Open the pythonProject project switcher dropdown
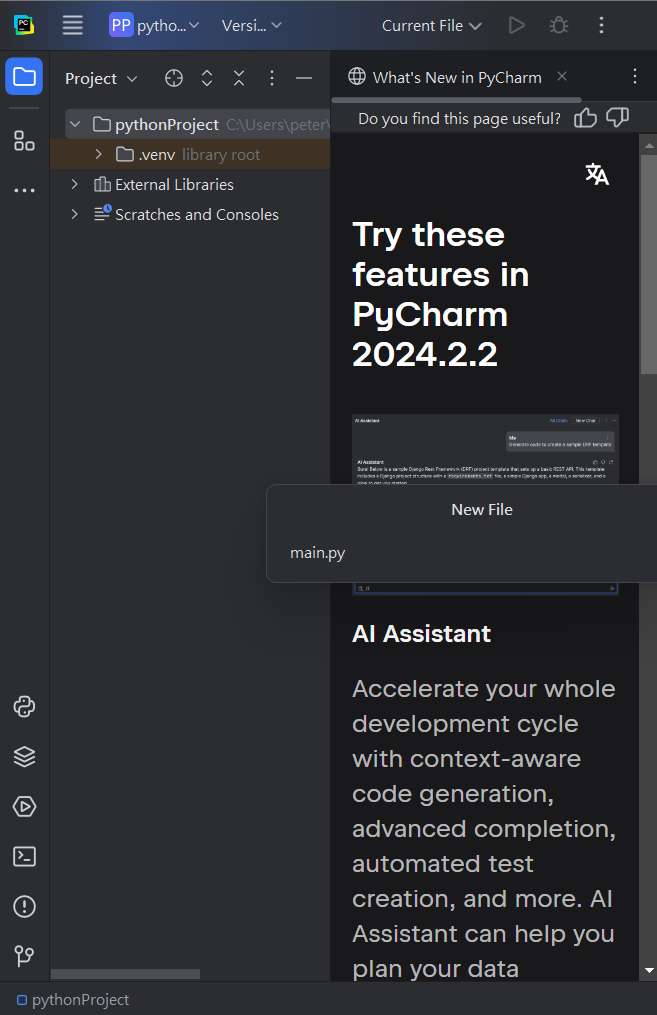This screenshot has width=657, height=1015. [x=154, y=25]
